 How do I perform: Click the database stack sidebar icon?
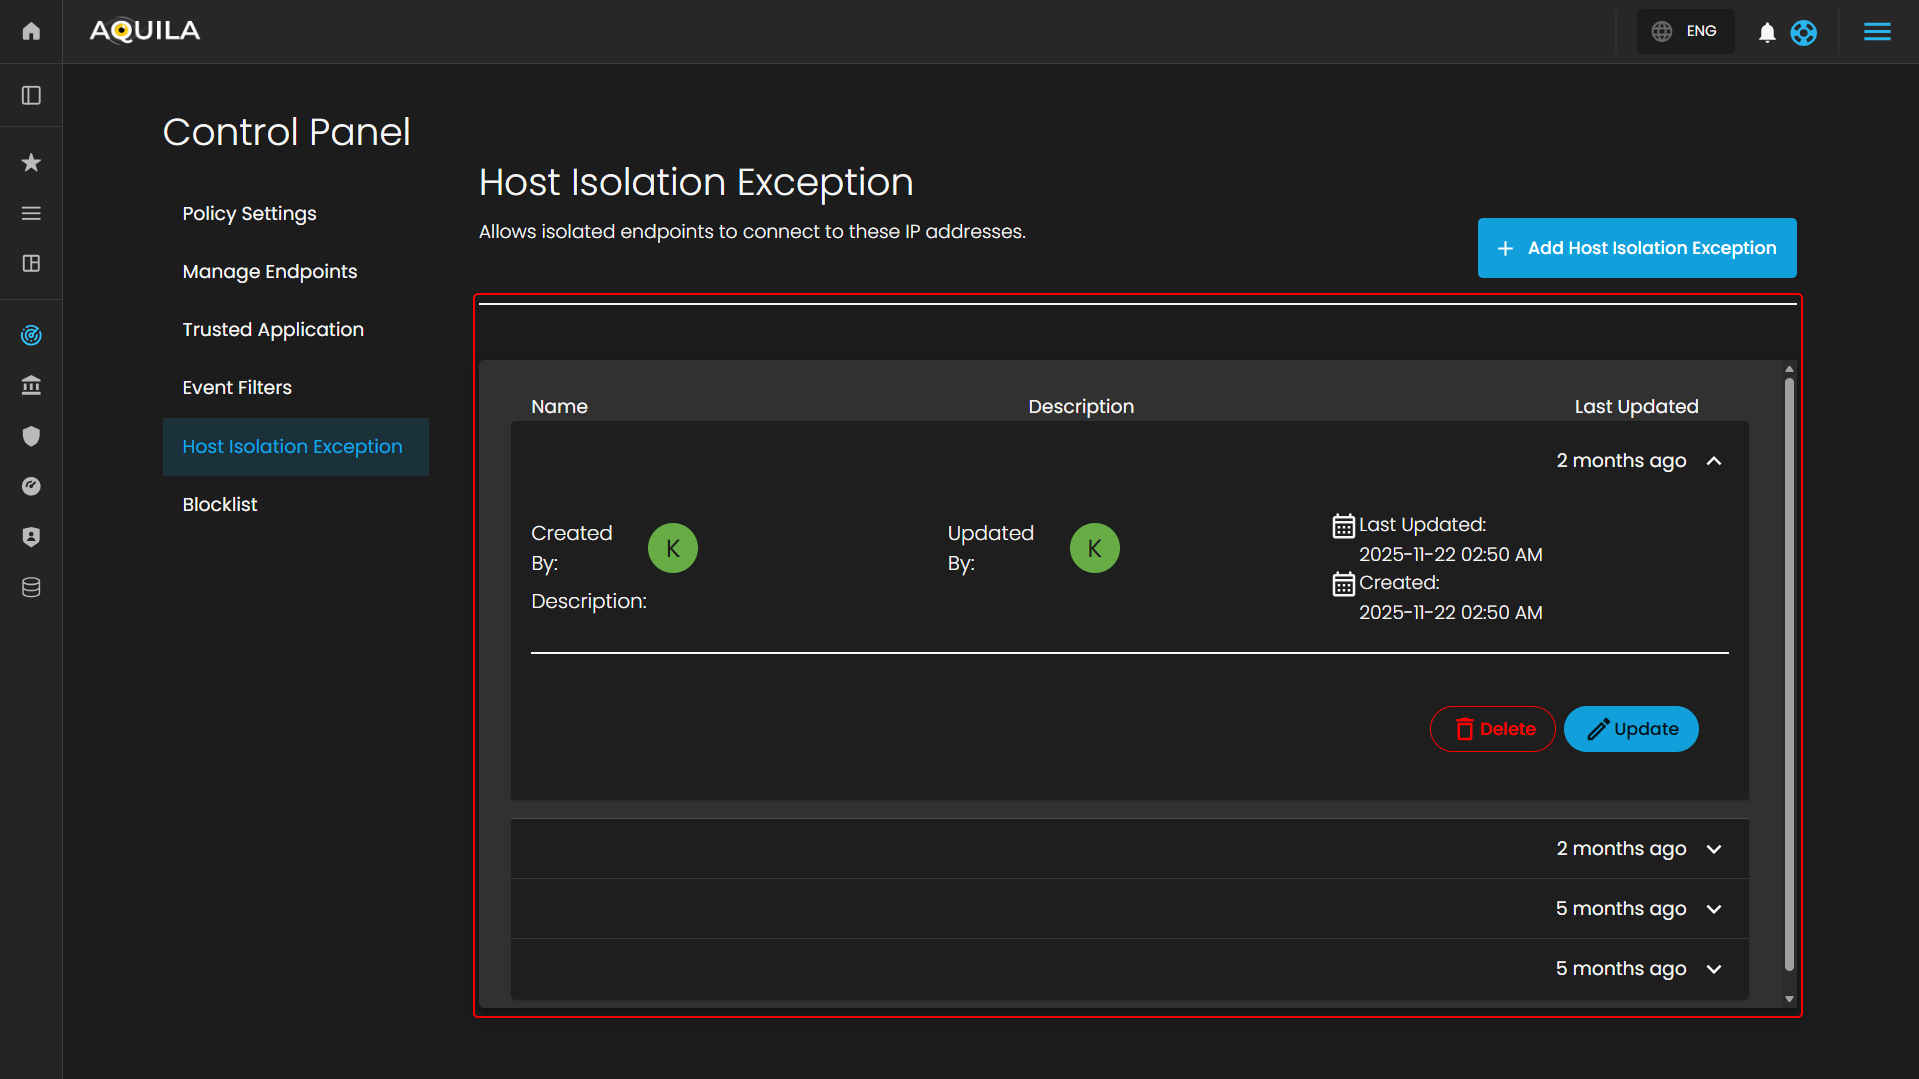(31, 587)
